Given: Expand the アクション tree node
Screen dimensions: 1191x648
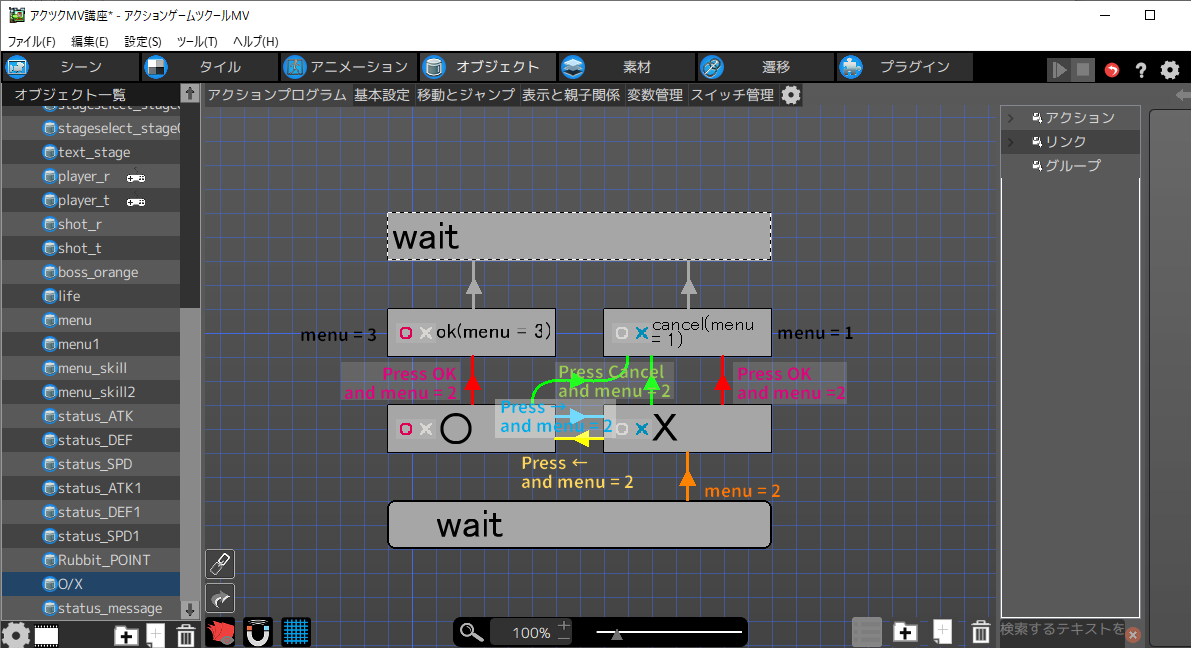Looking at the screenshot, I should pyautogui.click(x=1010, y=118).
